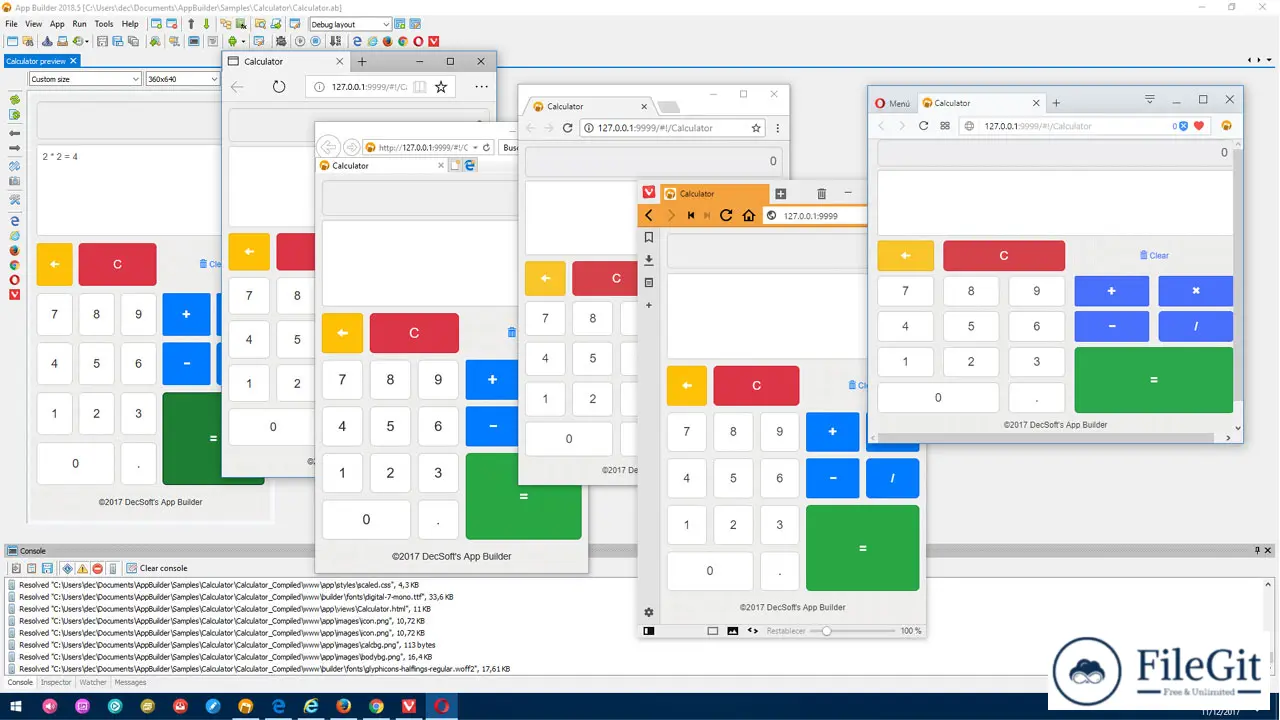Viewport: 1280px width, 720px height.
Task: Open the App menu
Action: click(x=57, y=24)
